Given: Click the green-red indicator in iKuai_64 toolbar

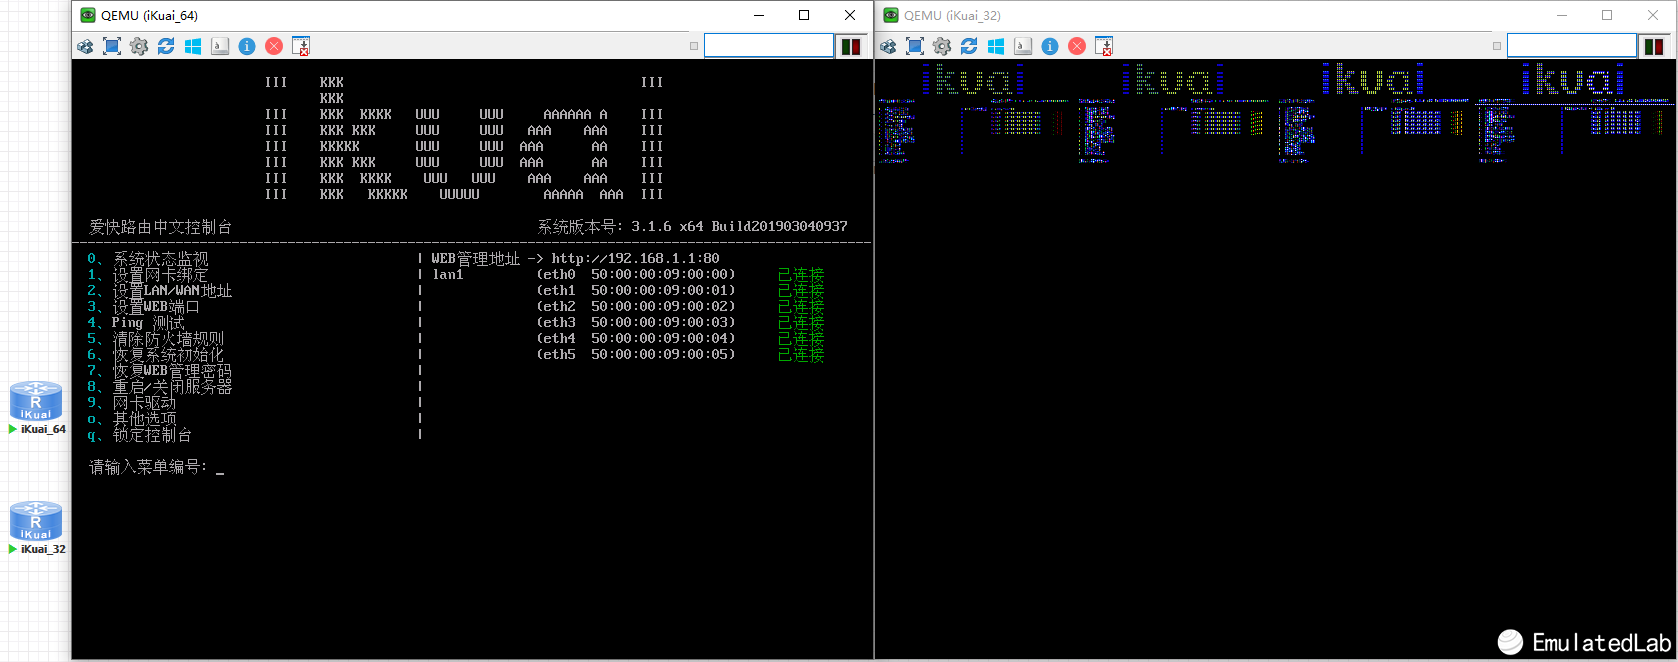Looking at the screenshot, I should [851, 46].
